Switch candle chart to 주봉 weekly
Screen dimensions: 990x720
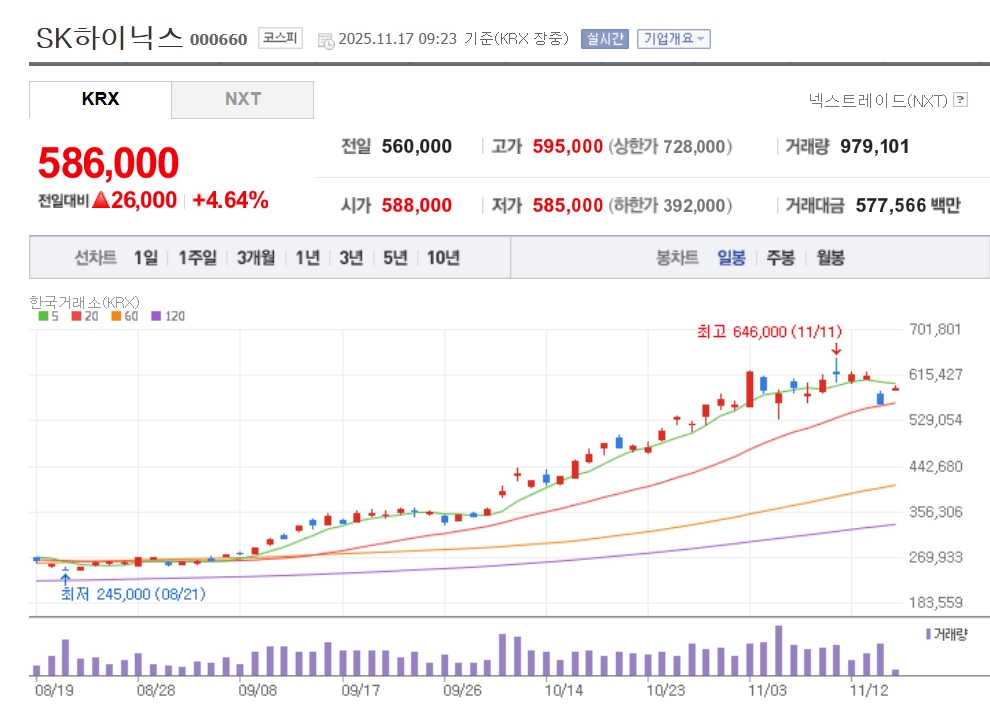click(x=780, y=258)
